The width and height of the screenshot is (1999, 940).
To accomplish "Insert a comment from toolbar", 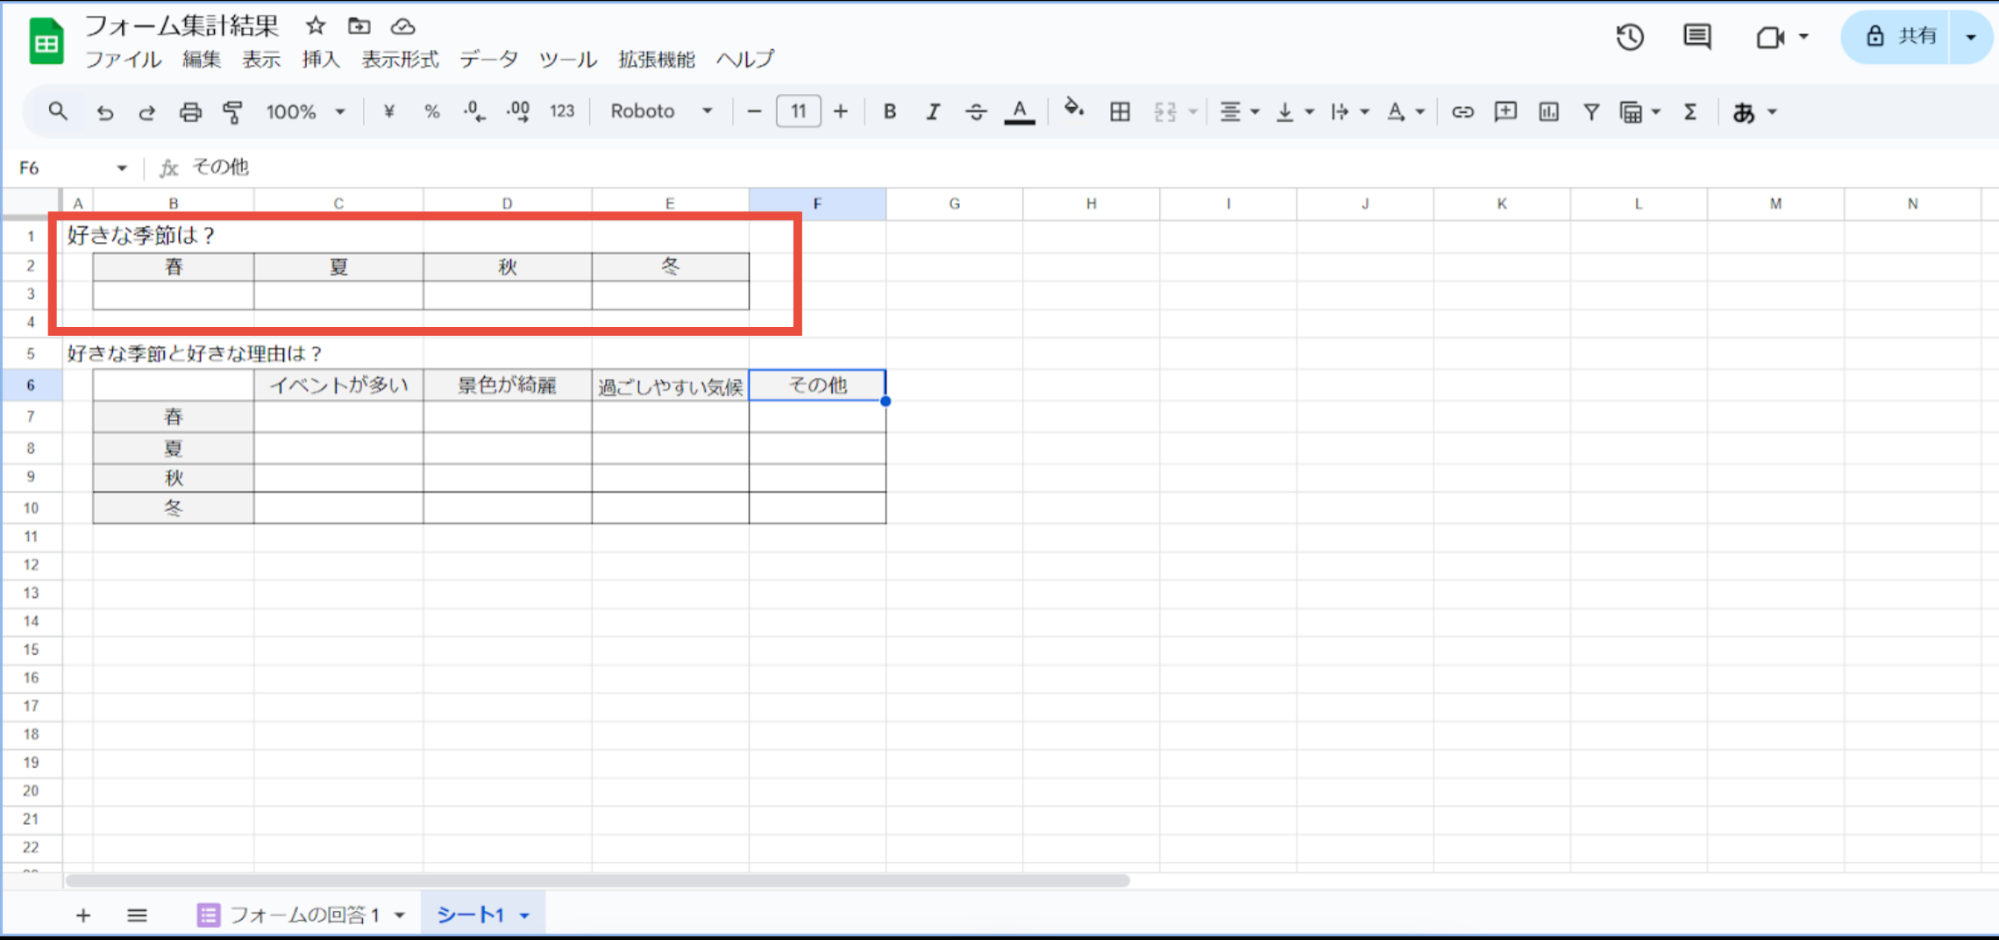I will 1505,112.
